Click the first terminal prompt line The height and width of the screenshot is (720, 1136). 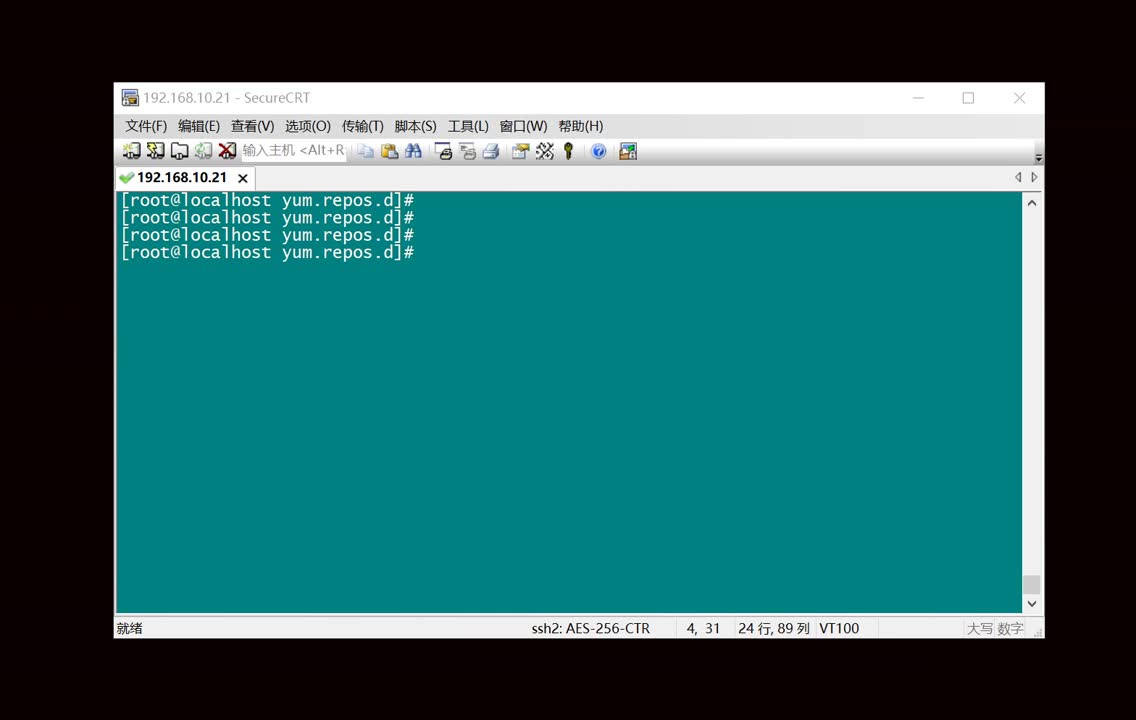pos(267,200)
